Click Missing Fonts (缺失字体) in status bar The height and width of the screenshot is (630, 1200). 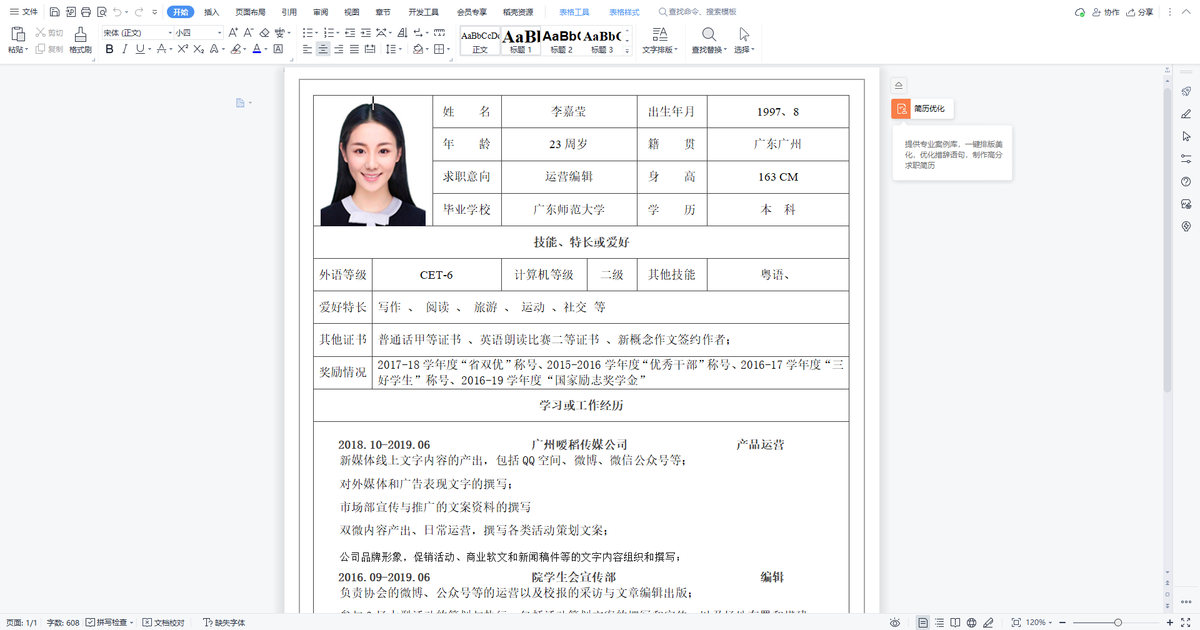225,622
